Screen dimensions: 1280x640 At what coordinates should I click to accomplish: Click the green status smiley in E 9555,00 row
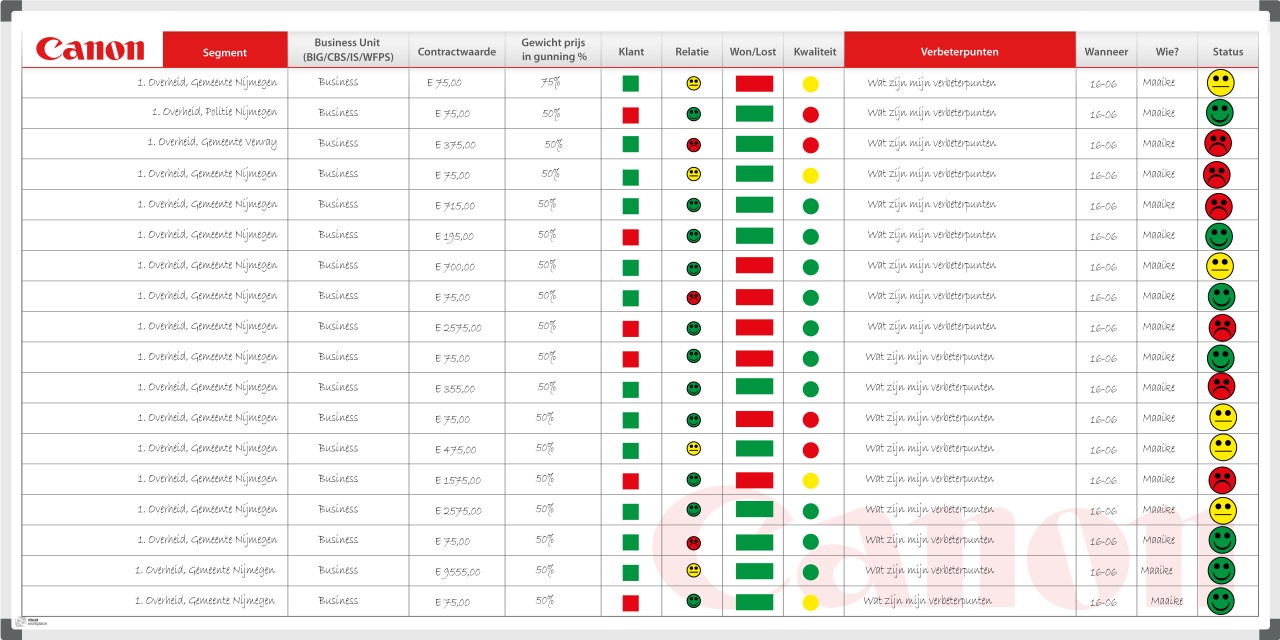1221,571
